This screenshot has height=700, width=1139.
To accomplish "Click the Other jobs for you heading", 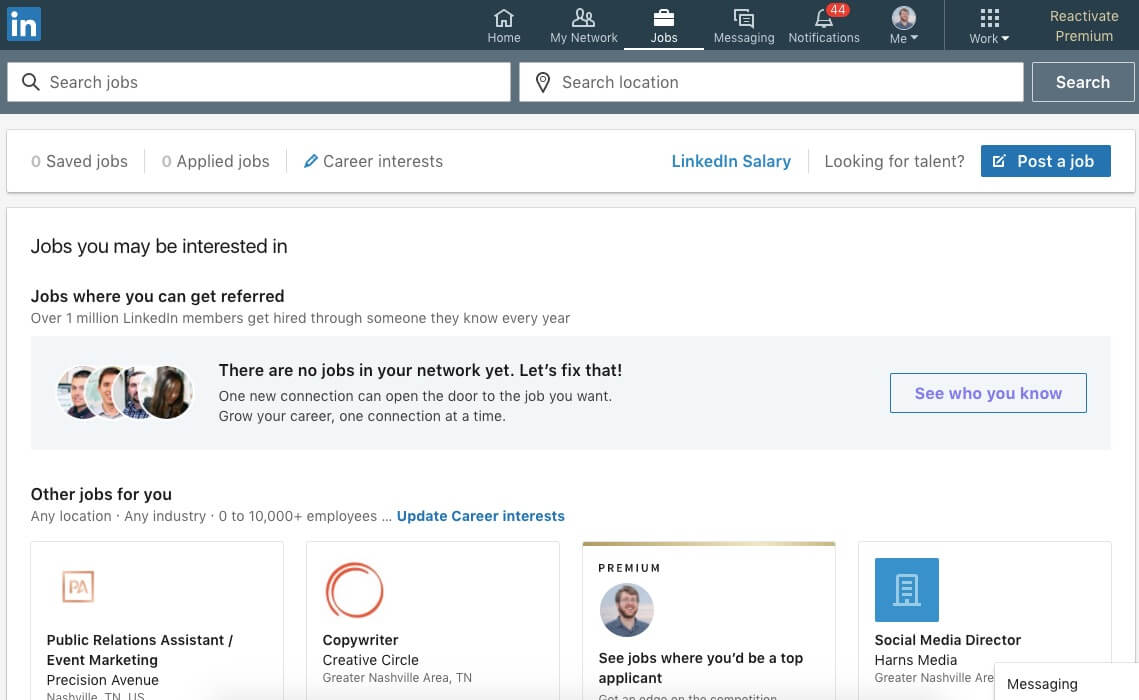I will pyautogui.click(x=101, y=495).
